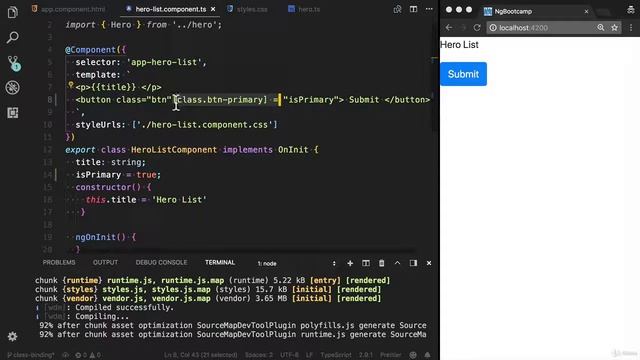Click the 'Ln 8, Col 43' cursor position indicator
Viewport: 640px width, 360px height.
tap(201, 355)
